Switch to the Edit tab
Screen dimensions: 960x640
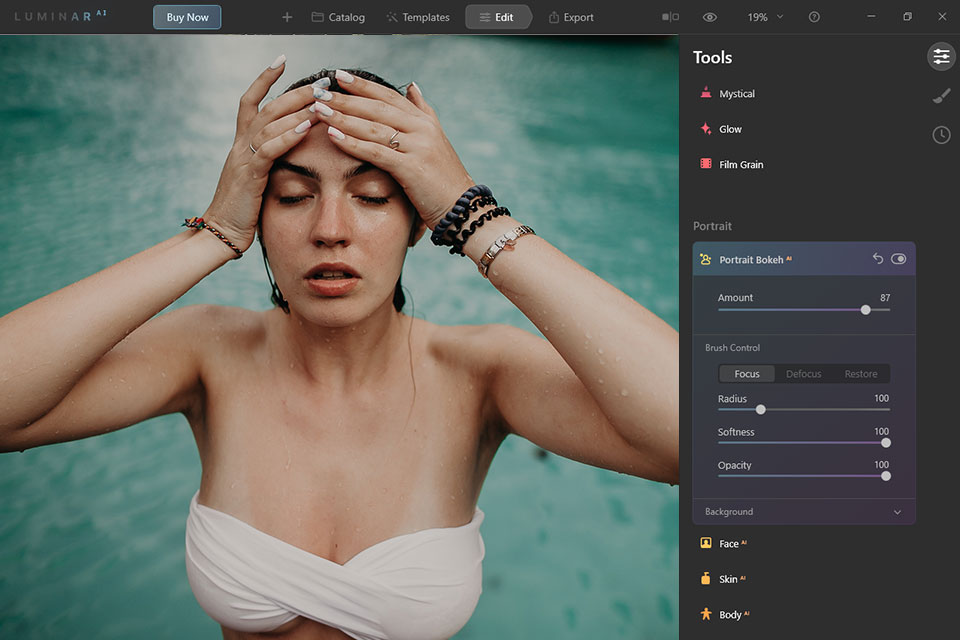coord(497,17)
